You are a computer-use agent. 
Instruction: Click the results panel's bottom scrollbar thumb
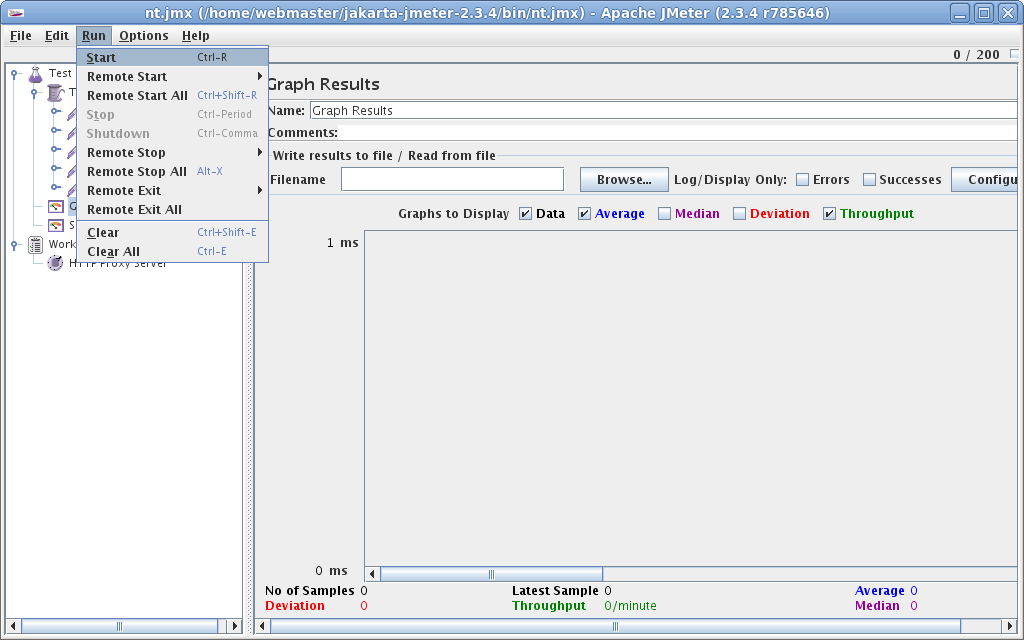(x=615, y=626)
